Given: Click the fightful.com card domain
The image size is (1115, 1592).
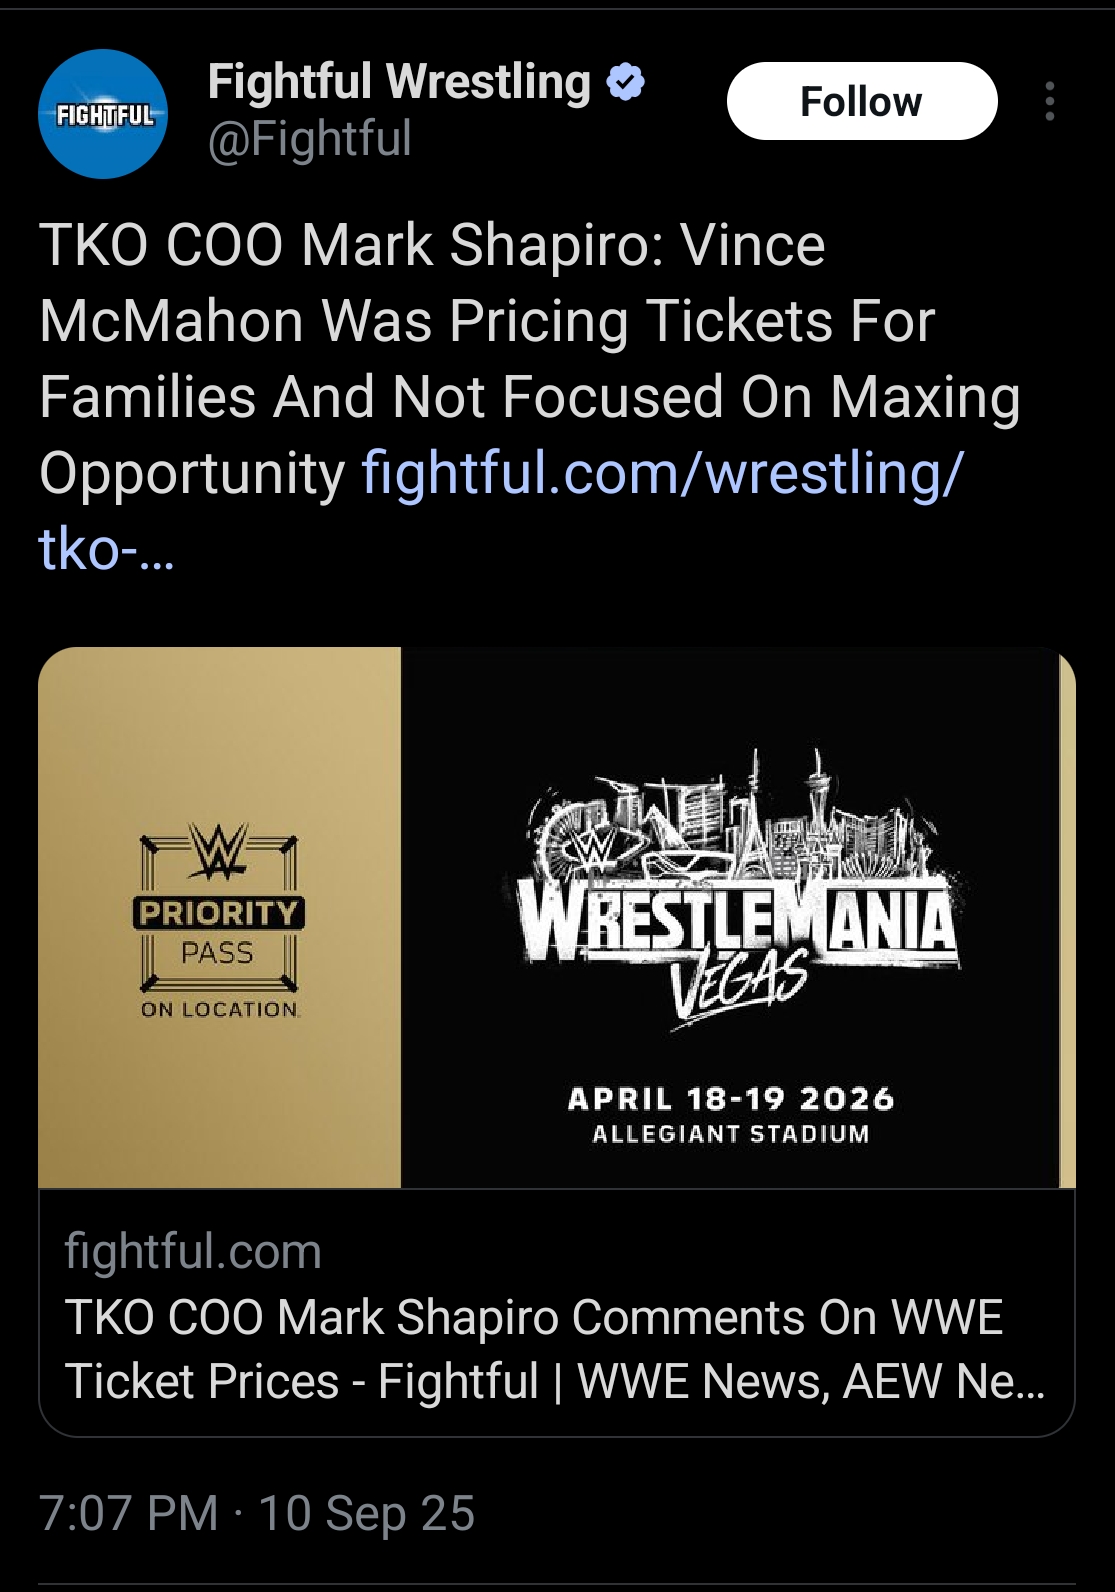Looking at the screenshot, I should click(x=193, y=1251).
